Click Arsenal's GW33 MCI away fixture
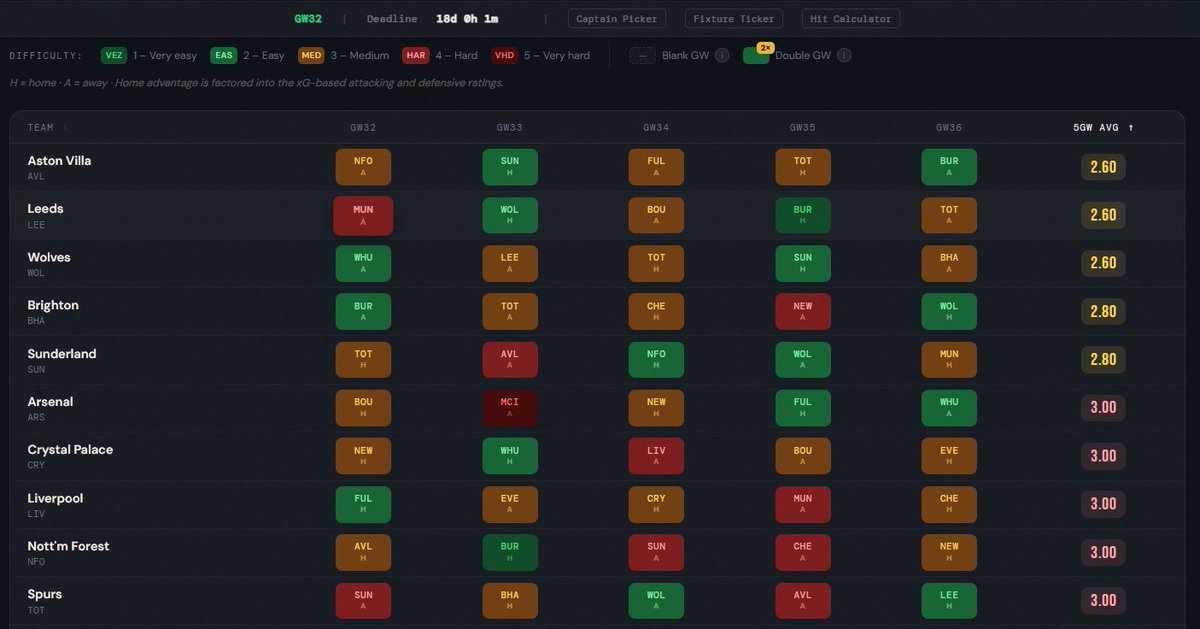Image resolution: width=1200 pixels, height=629 pixels. pos(510,408)
